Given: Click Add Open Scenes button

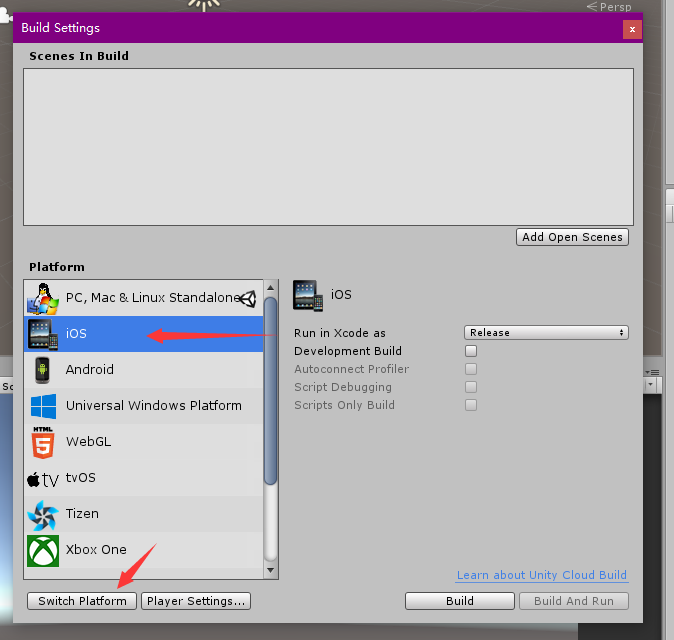Looking at the screenshot, I should click(573, 237).
